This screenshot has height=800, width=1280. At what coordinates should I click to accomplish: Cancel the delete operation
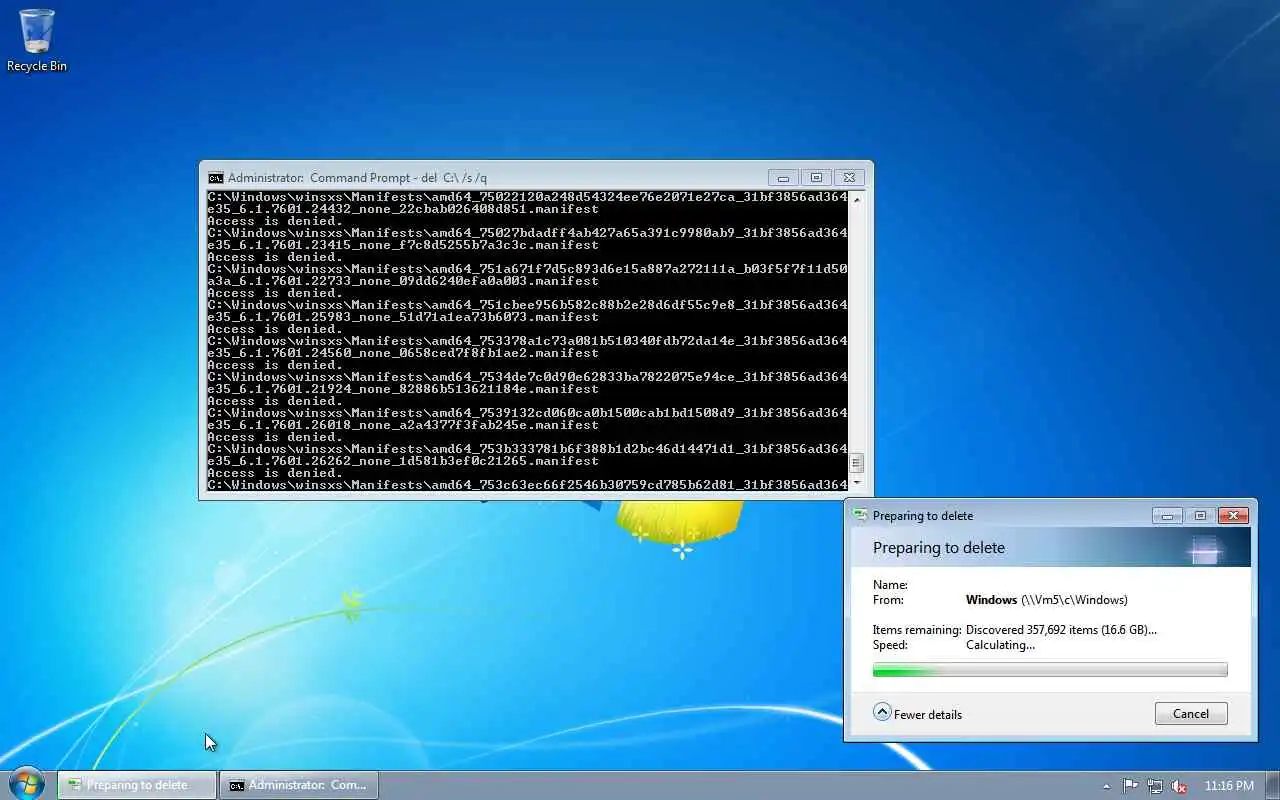pyautogui.click(x=1190, y=714)
